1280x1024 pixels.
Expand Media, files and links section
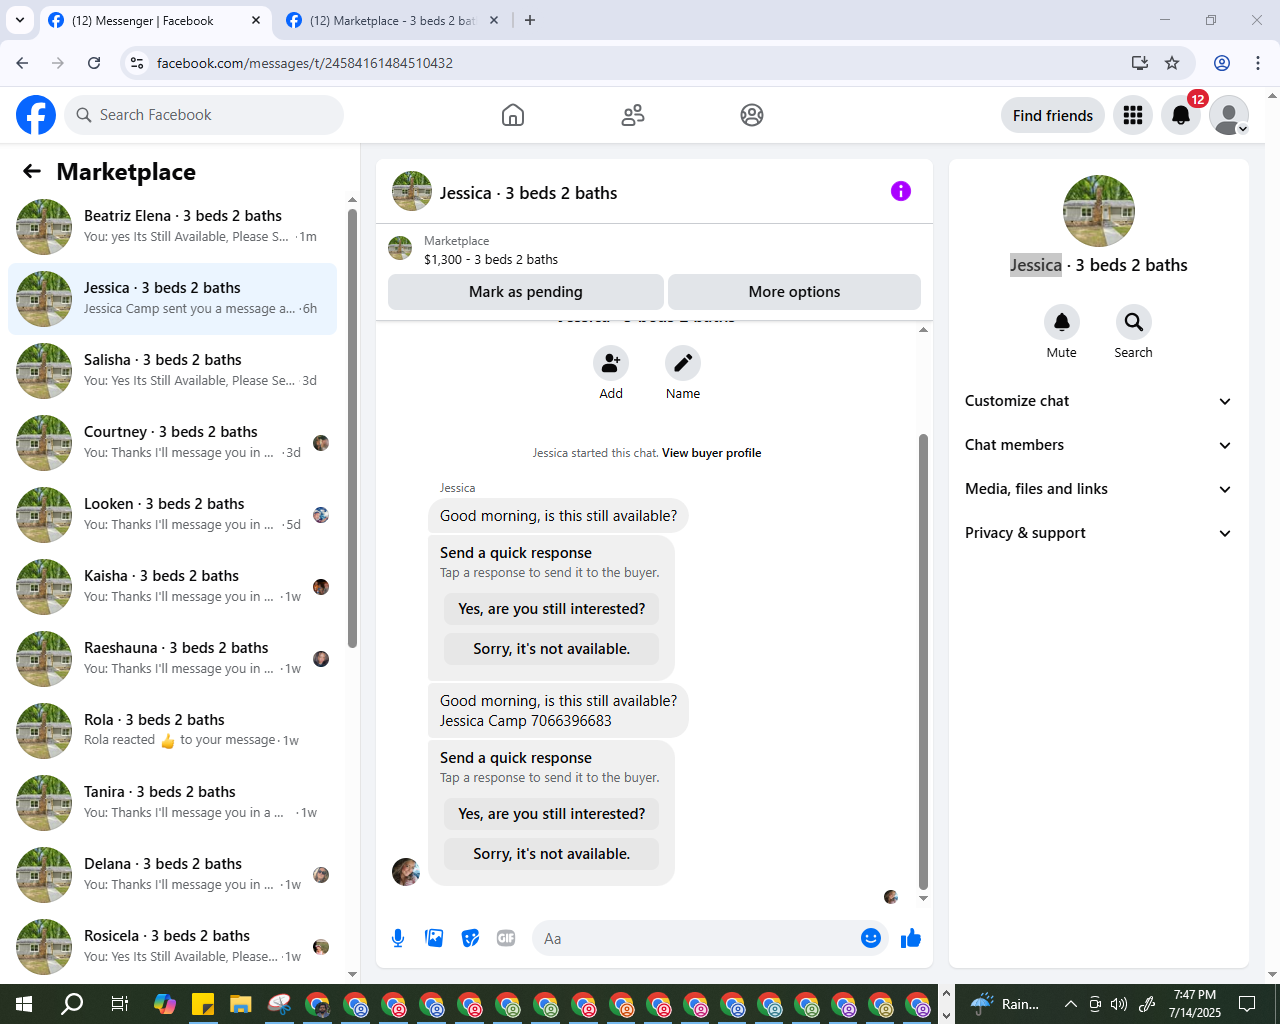click(1098, 489)
